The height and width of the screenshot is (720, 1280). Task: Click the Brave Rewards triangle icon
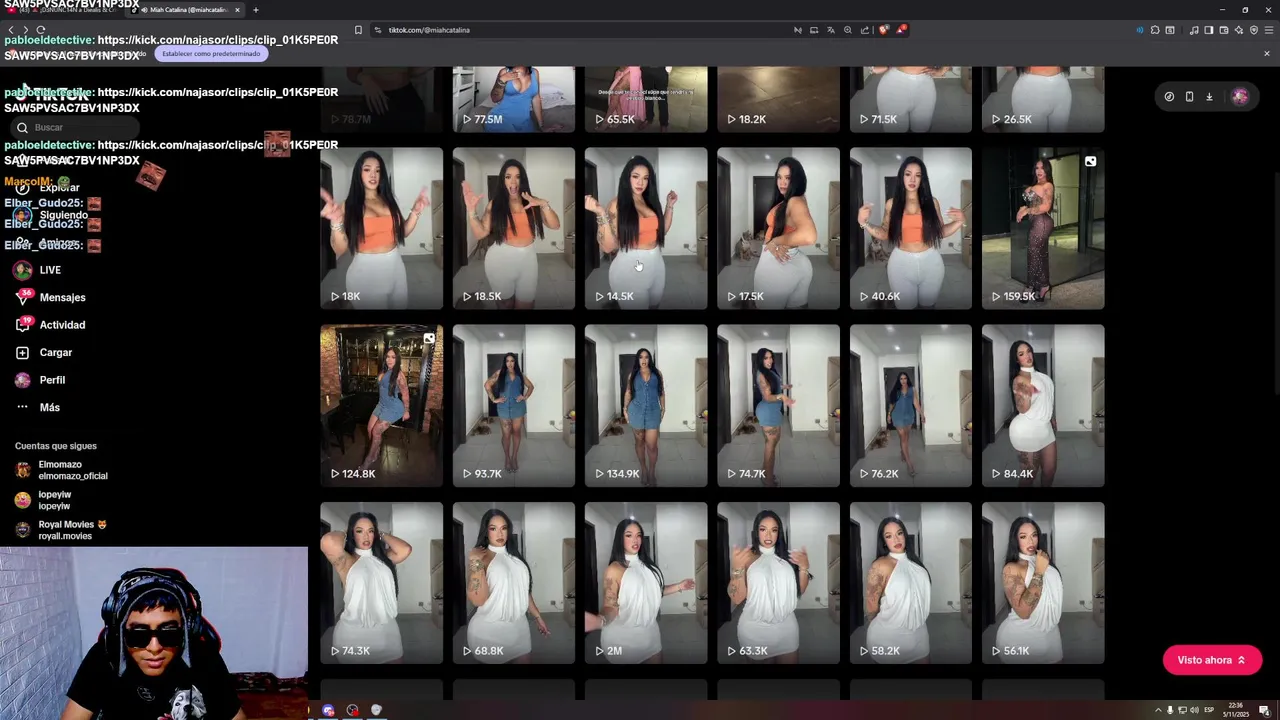(x=901, y=30)
